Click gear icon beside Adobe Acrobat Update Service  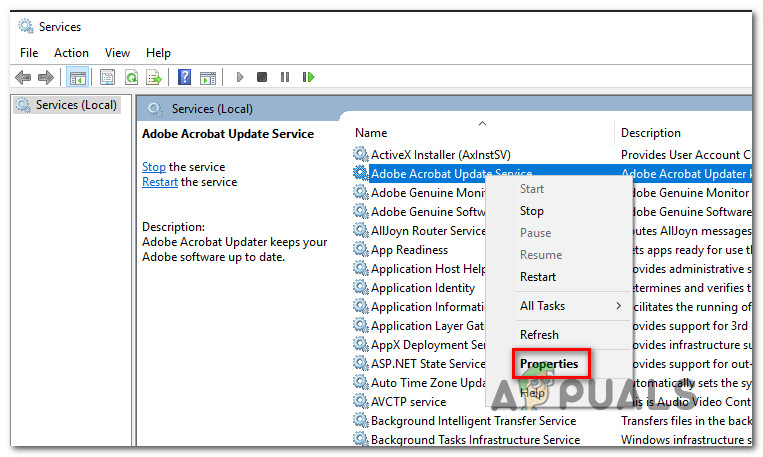tap(361, 173)
